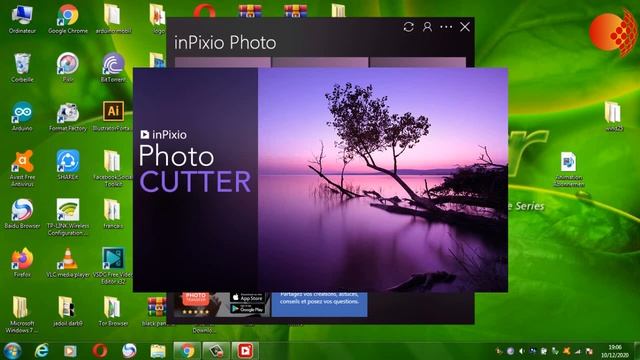
Task: Launch Baidu Browser from the taskbar
Action: [129, 351]
